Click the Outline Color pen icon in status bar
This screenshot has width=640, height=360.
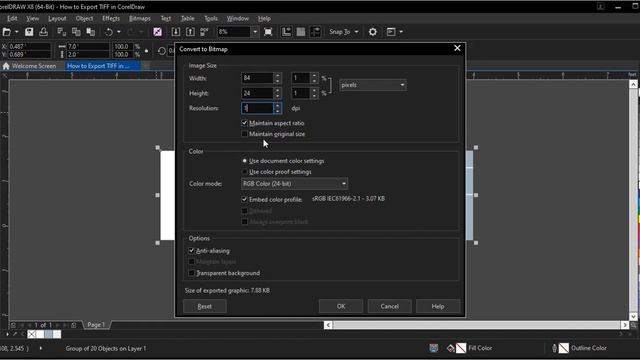tap(554, 348)
